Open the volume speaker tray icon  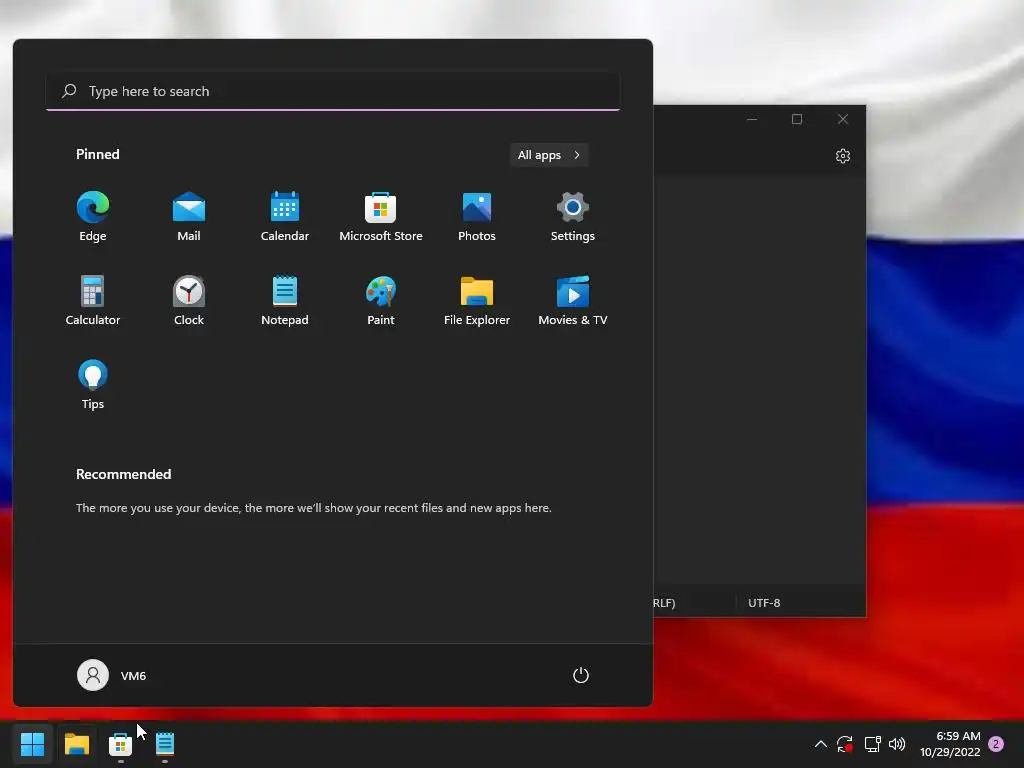point(897,744)
